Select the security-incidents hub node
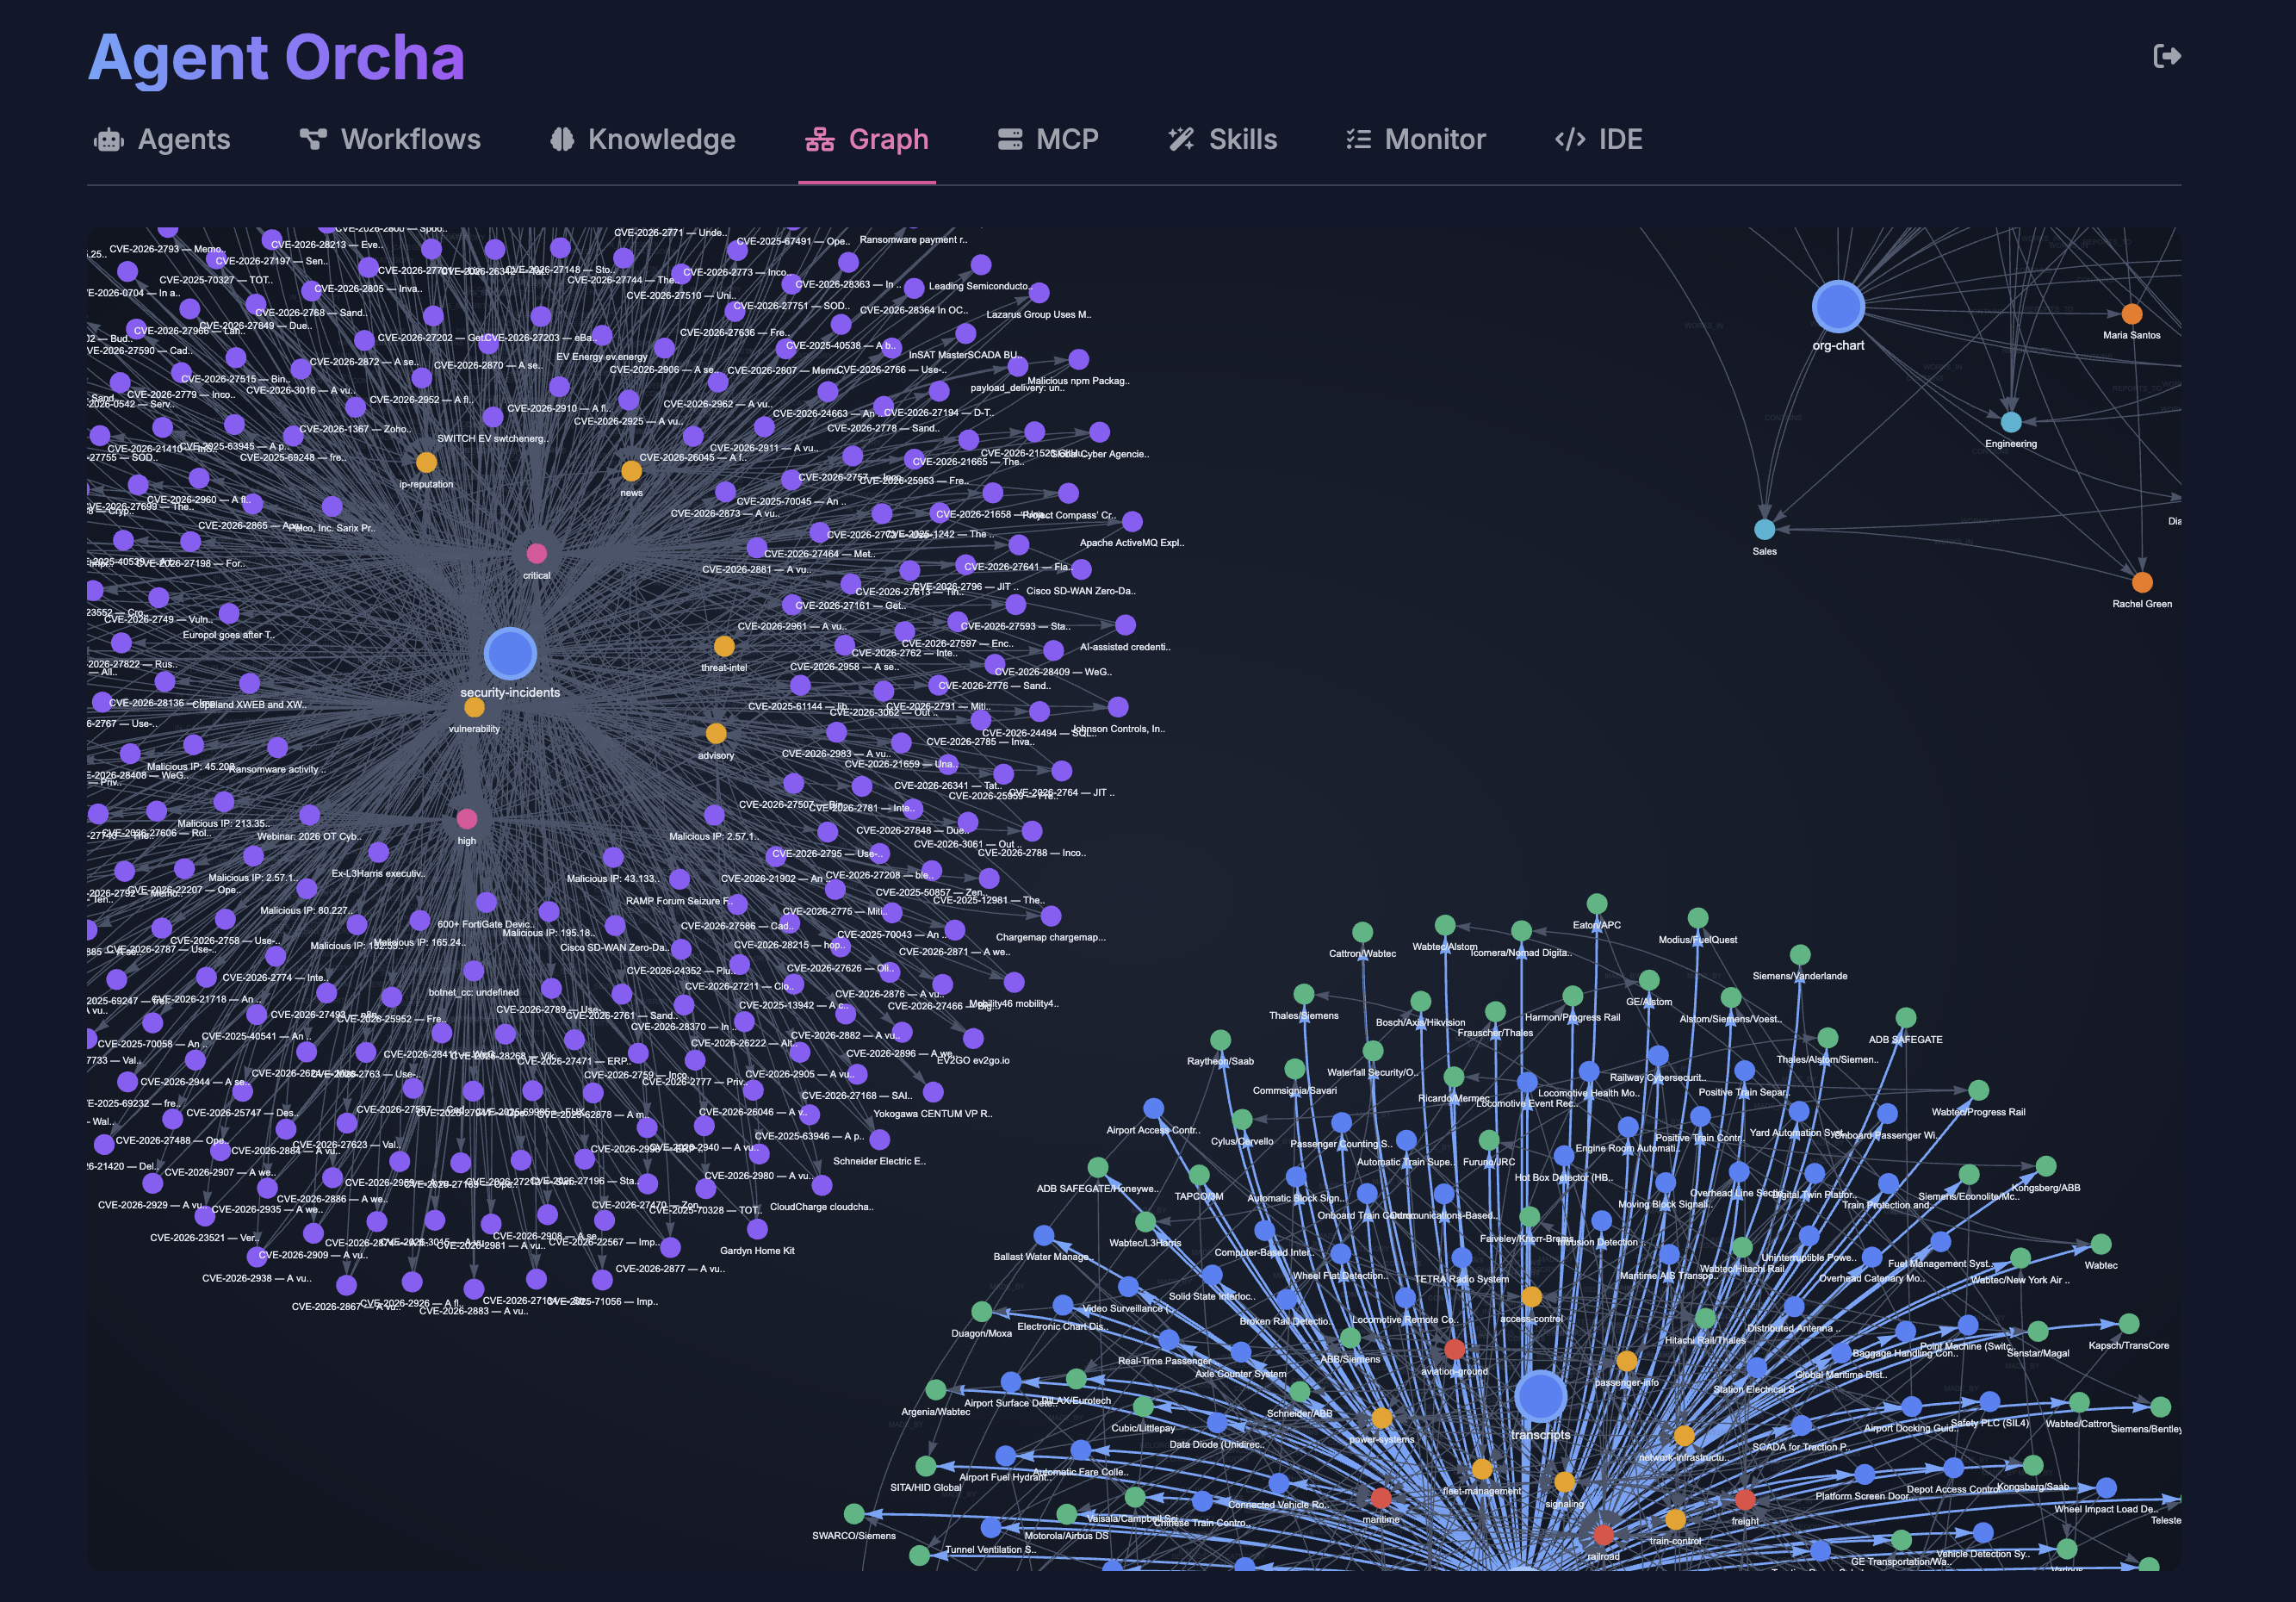Viewport: 2296px width, 1602px height. pos(510,653)
